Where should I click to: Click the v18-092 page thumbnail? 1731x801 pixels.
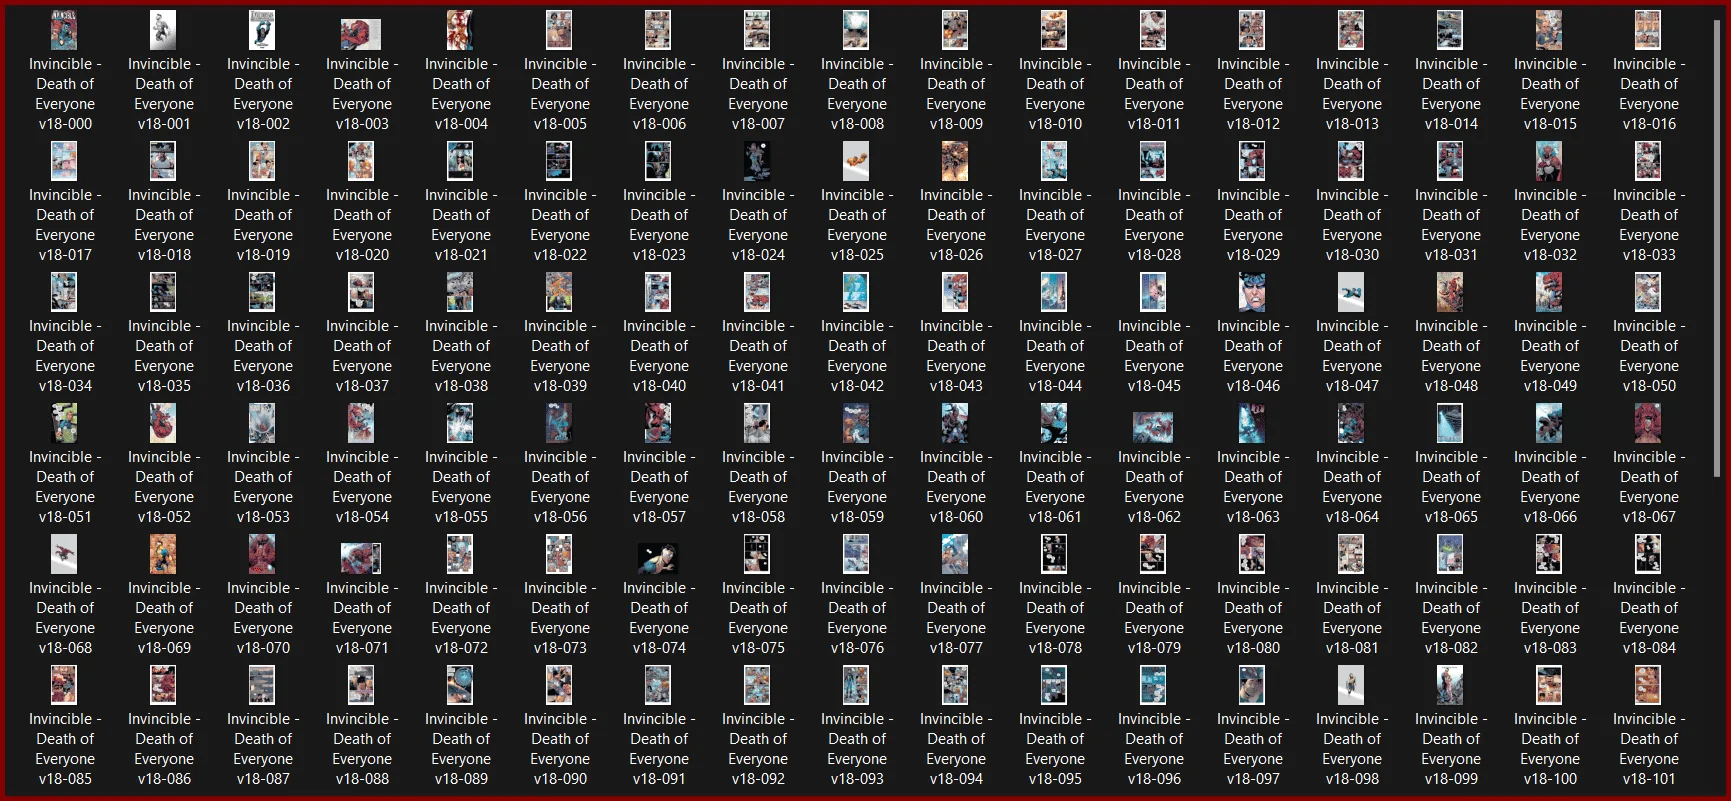click(x=757, y=685)
